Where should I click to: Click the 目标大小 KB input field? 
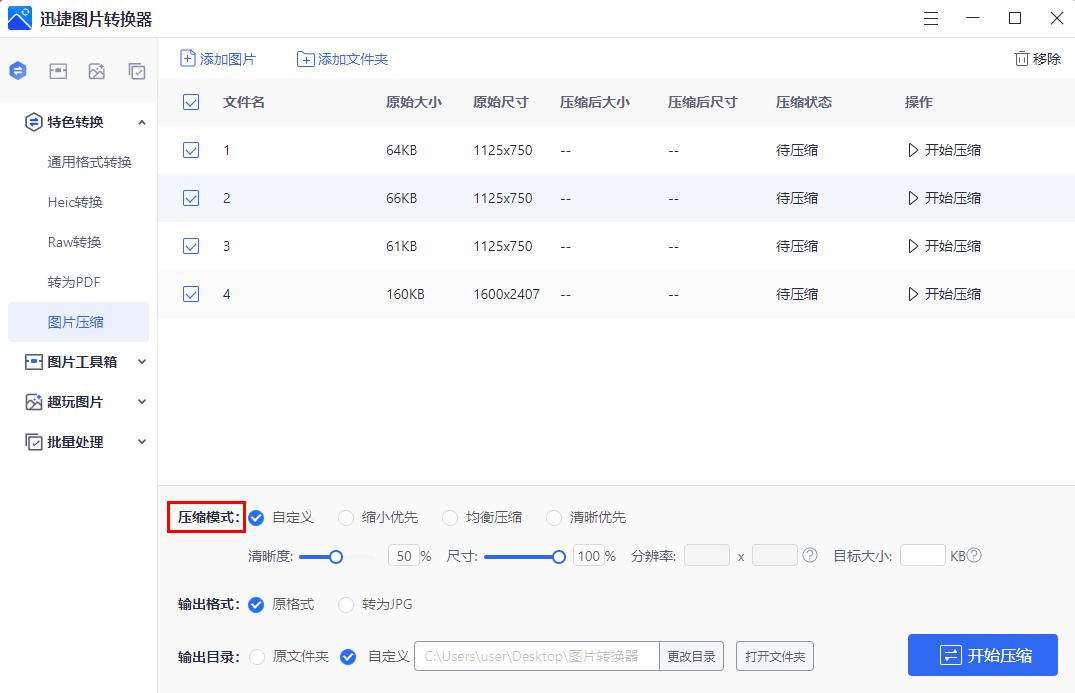click(x=922, y=555)
